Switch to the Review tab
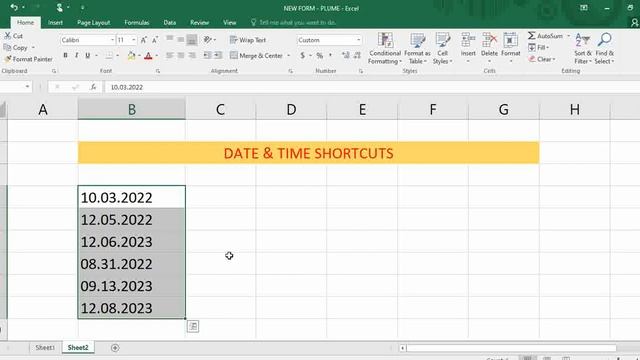This screenshot has width=640, height=360. point(200,22)
